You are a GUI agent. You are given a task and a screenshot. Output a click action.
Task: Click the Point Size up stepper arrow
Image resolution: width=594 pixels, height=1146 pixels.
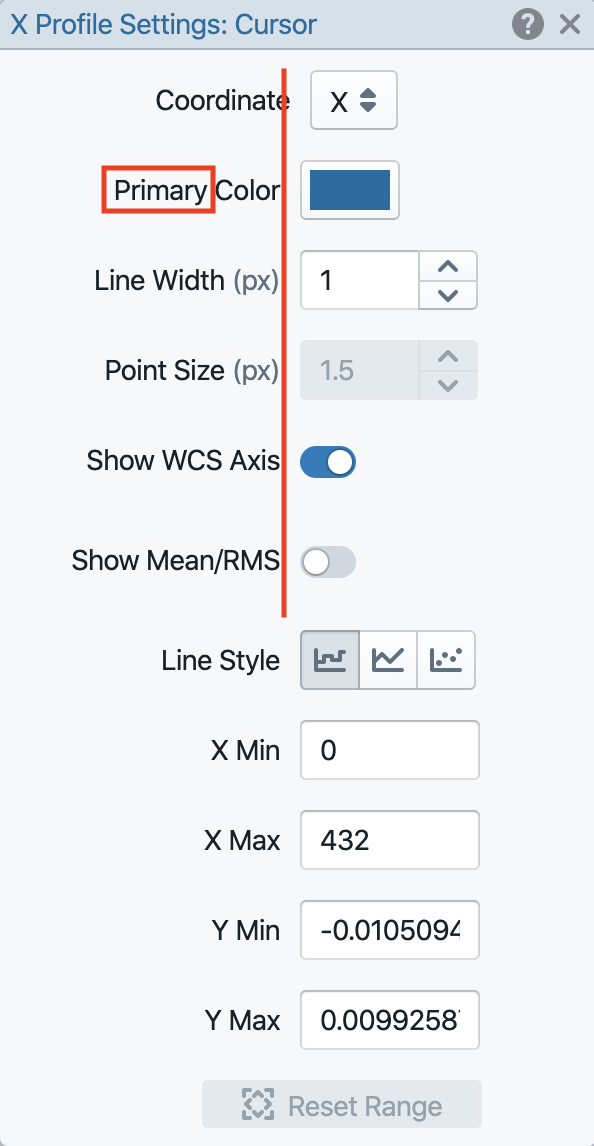pyautogui.click(x=447, y=355)
